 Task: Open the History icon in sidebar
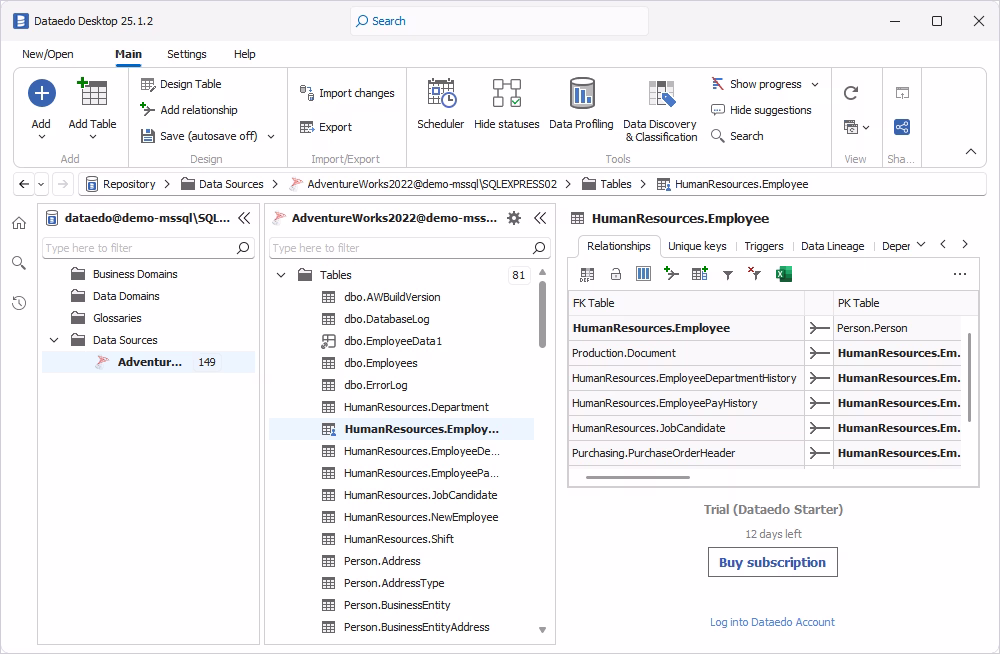pyautogui.click(x=19, y=303)
